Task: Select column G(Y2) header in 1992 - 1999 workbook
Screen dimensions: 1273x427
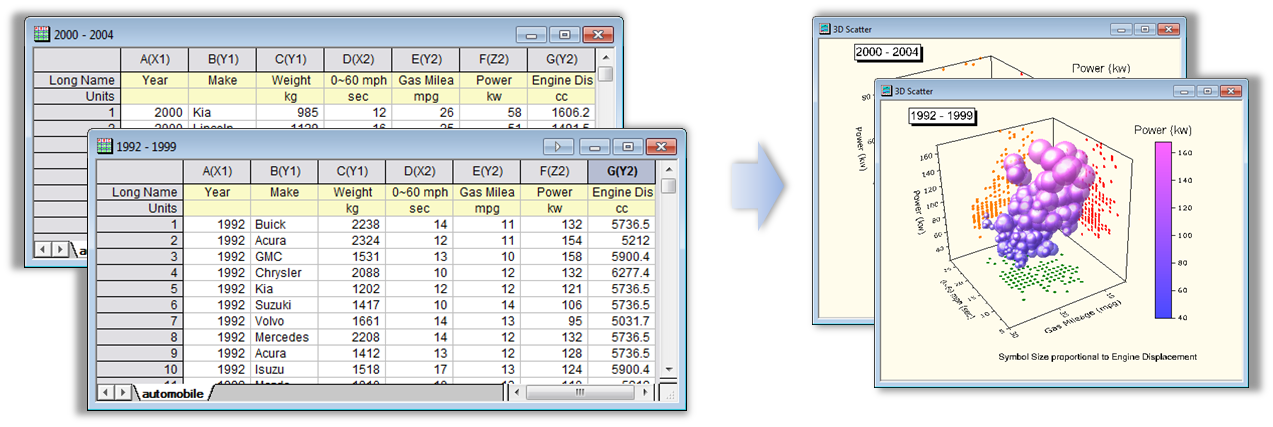Action: [621, 171]
